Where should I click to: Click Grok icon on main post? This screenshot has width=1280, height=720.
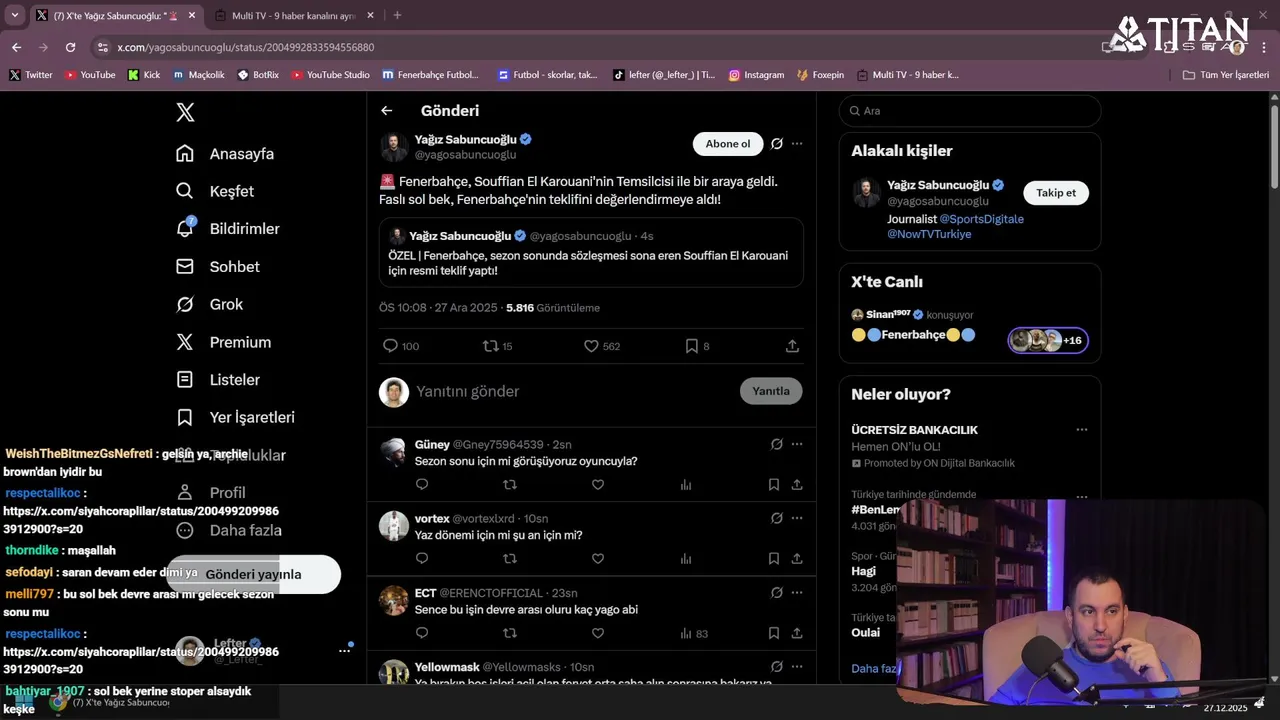[x=777, y=144]
